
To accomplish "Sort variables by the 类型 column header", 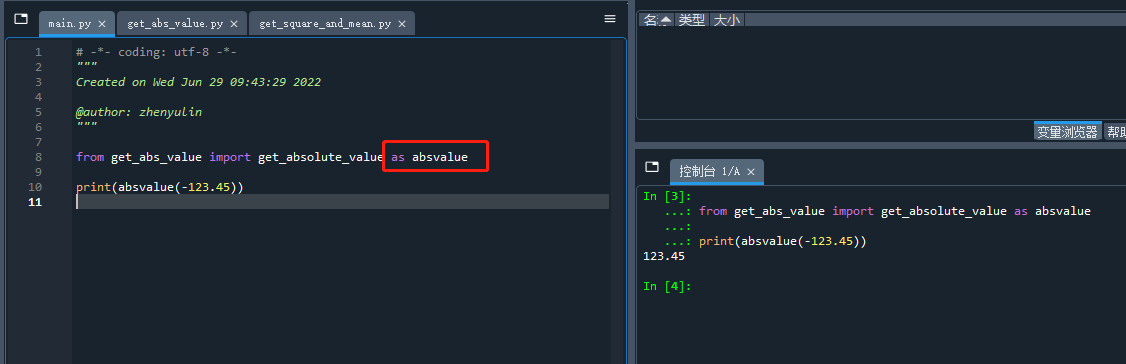I will (692, 20).
